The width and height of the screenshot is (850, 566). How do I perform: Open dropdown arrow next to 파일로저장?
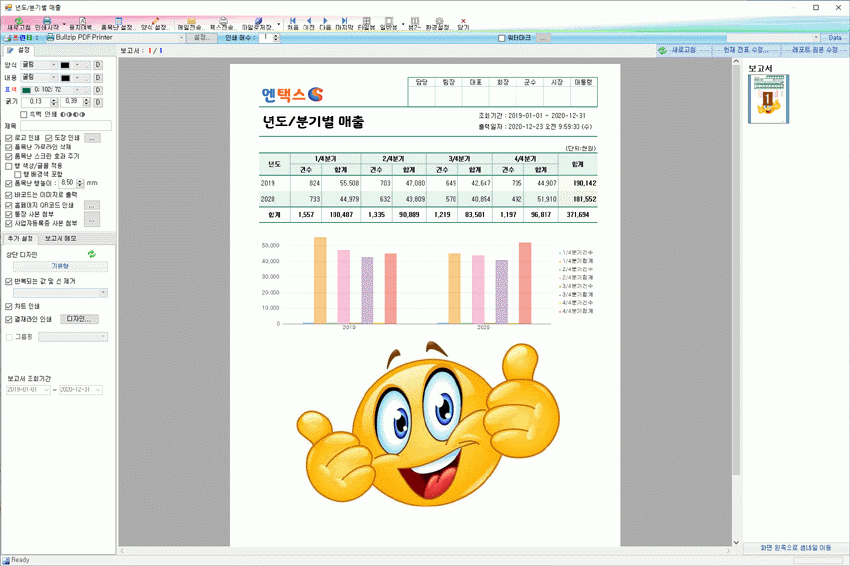(x=279, y=24)
